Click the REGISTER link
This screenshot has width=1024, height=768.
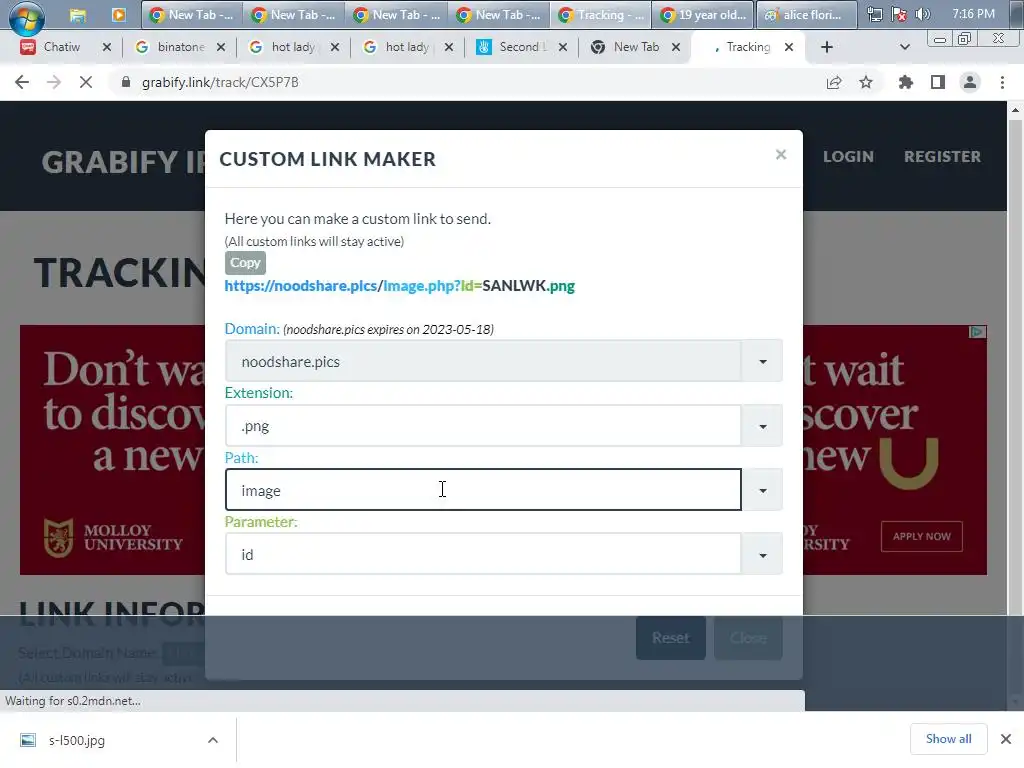(942, 157)
